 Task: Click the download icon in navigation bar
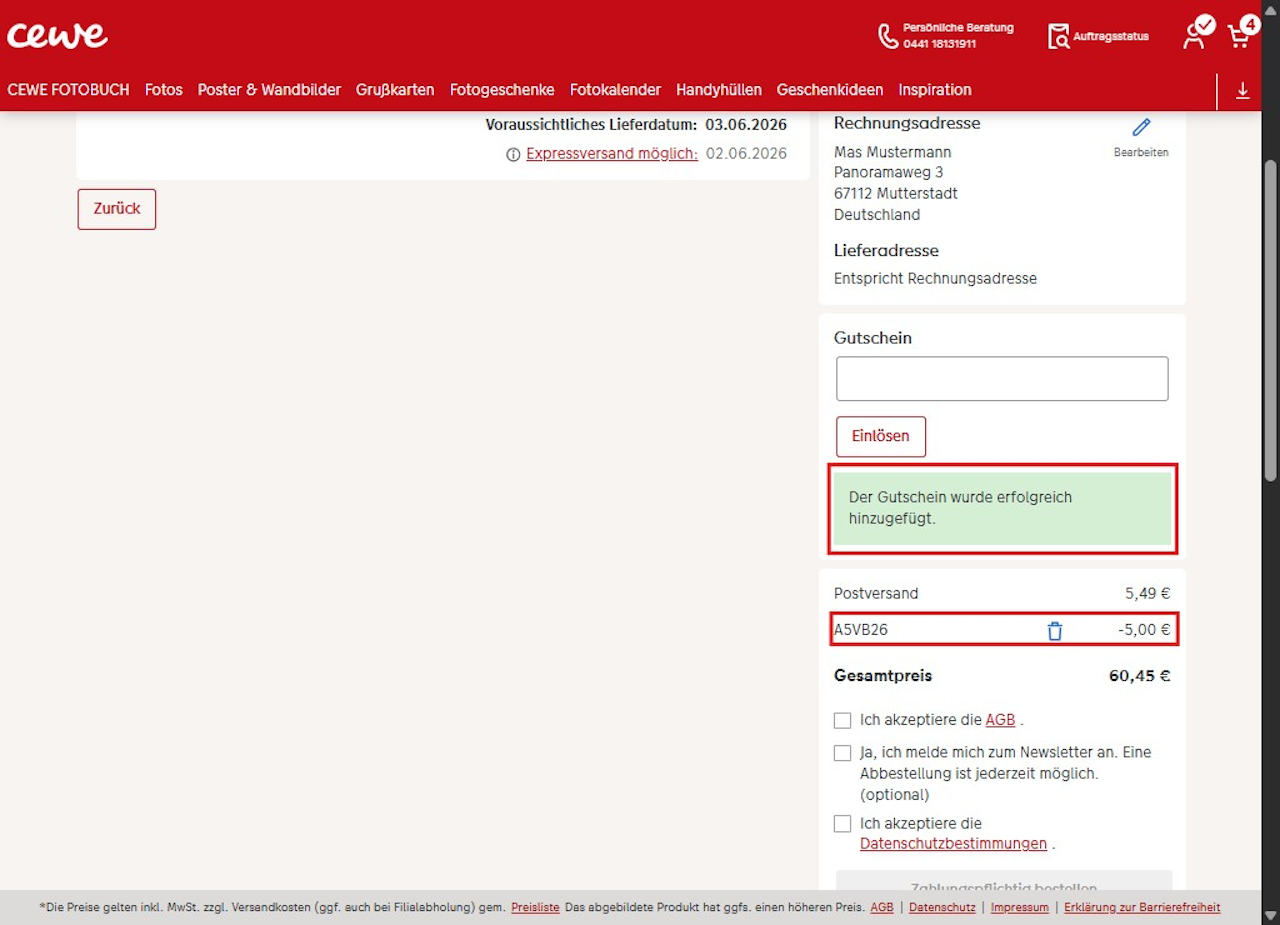[x=1243, y=90]
